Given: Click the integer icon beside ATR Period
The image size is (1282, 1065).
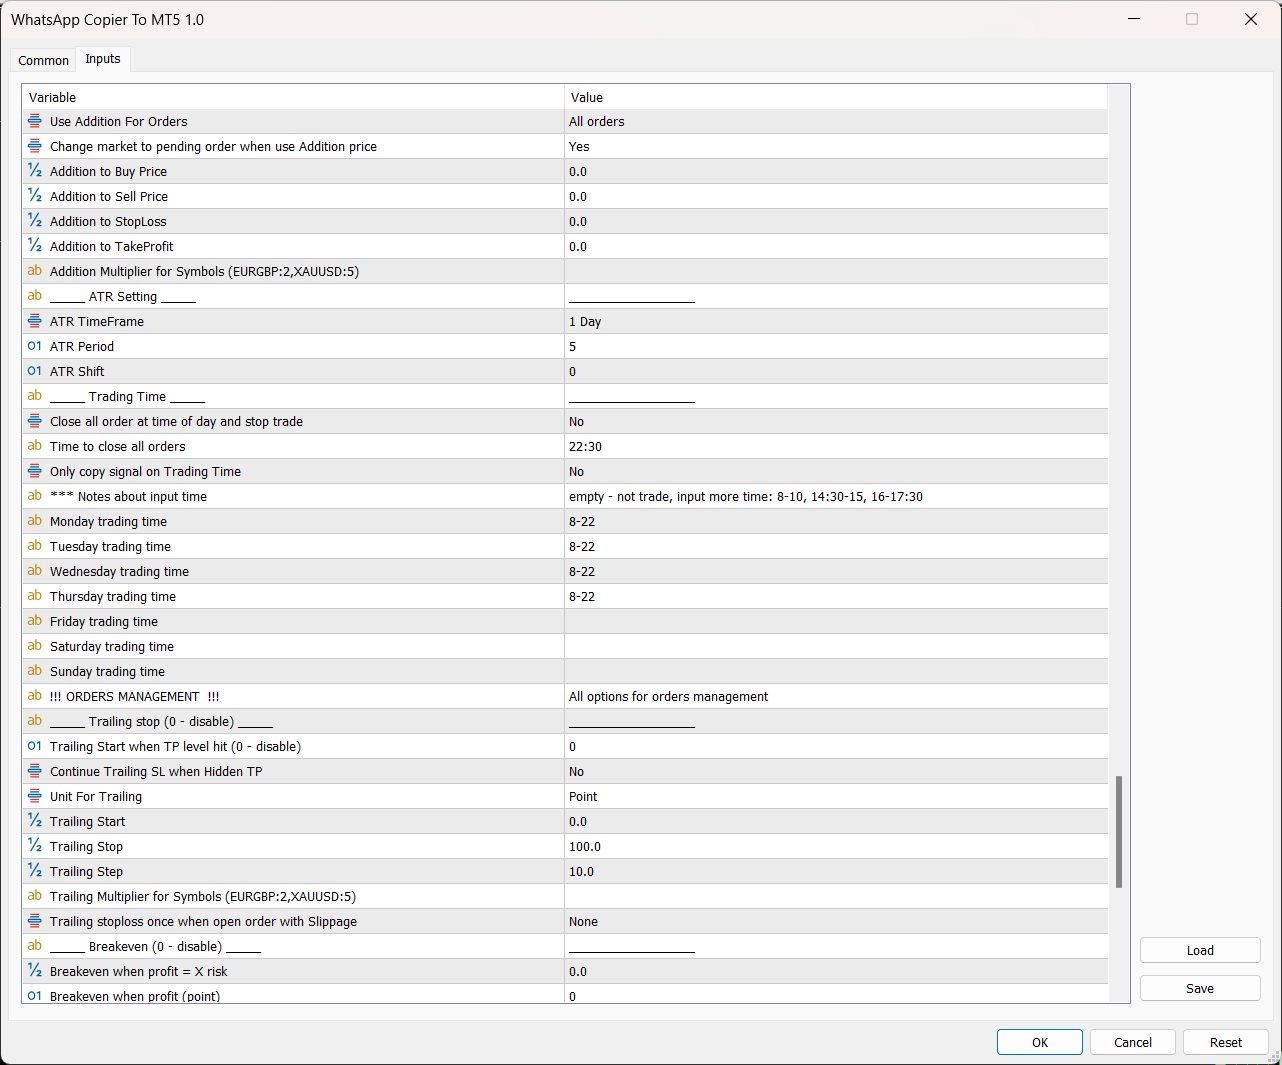Looking at the screenshot, I should click(35, 346).
